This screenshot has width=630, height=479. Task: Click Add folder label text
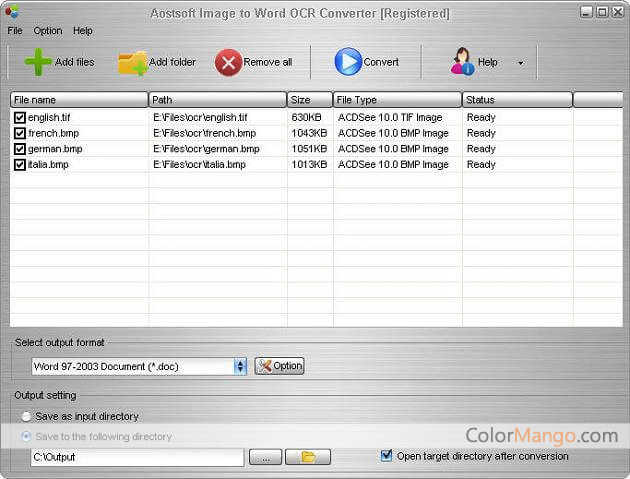[x=172, y=62]
